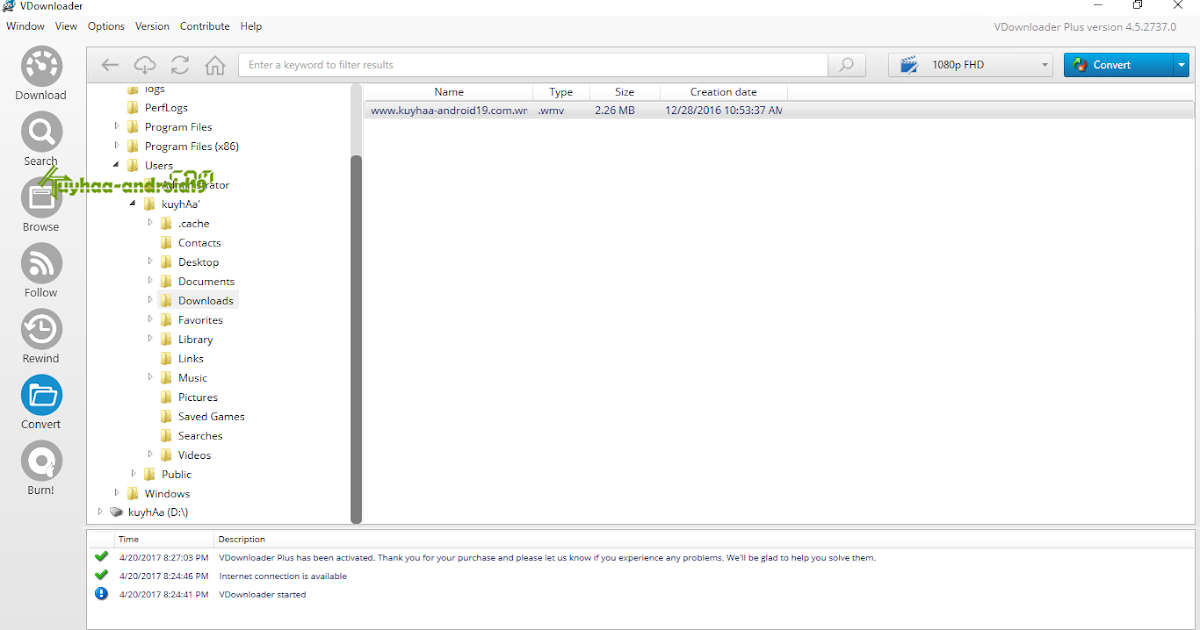Click the magnifier search button

[x=846, y=65]
